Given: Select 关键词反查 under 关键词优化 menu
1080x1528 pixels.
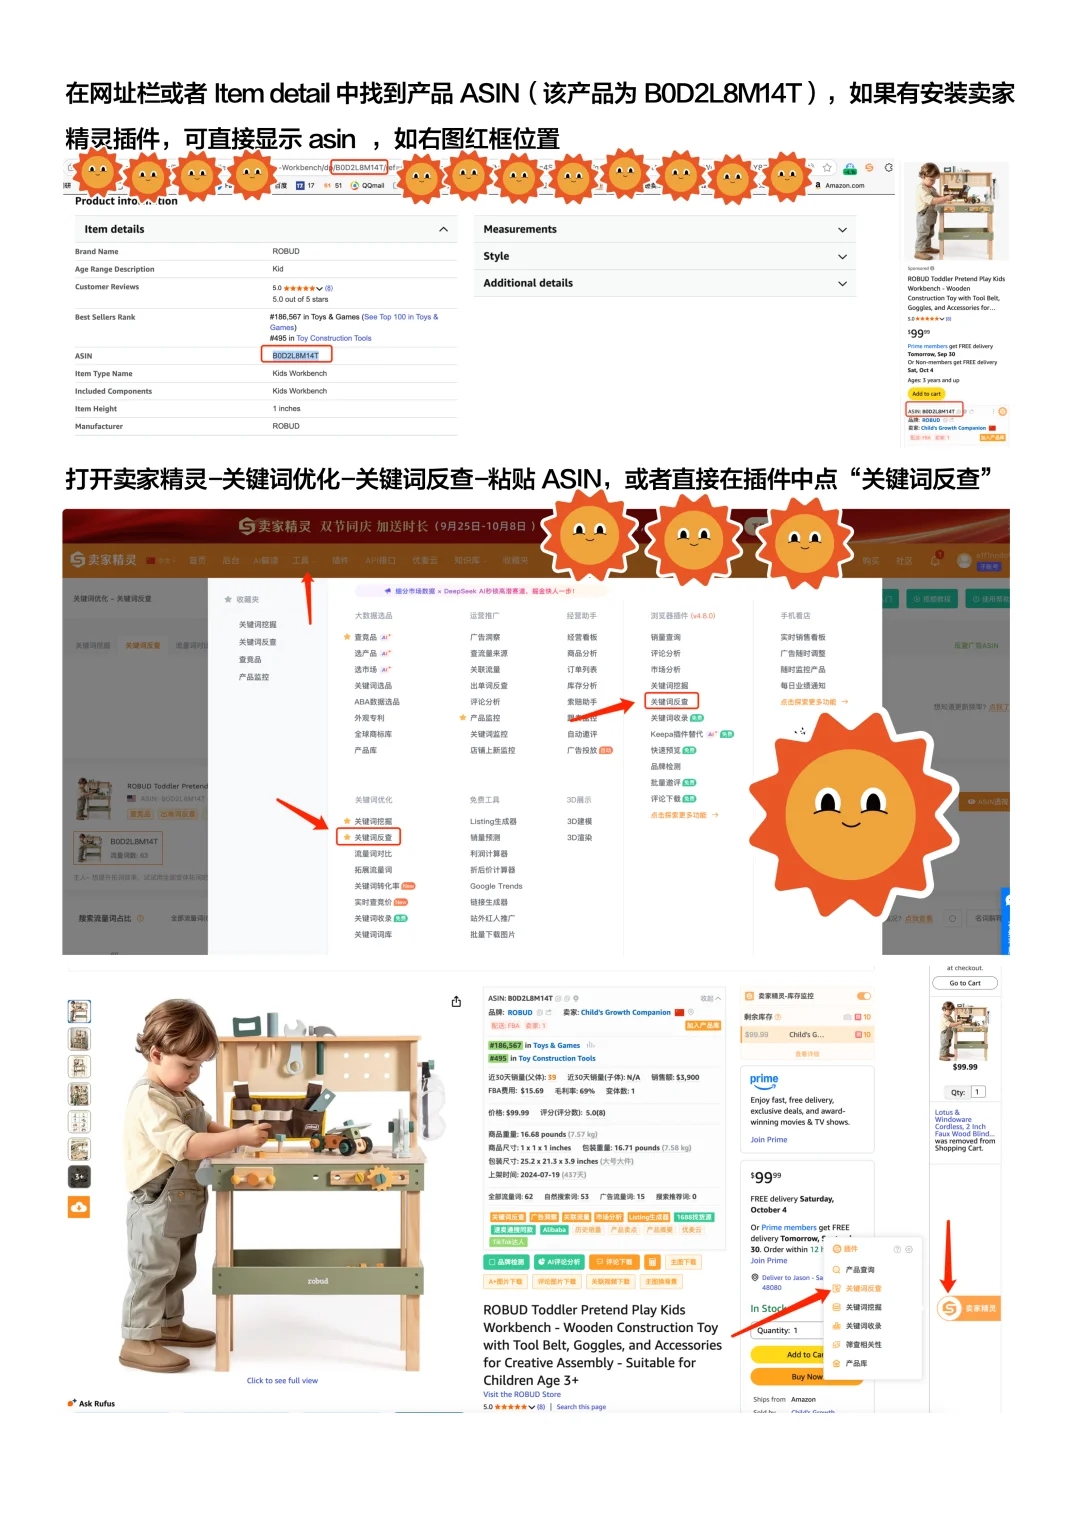Looking at the screenshot, I should pos(373,838).
